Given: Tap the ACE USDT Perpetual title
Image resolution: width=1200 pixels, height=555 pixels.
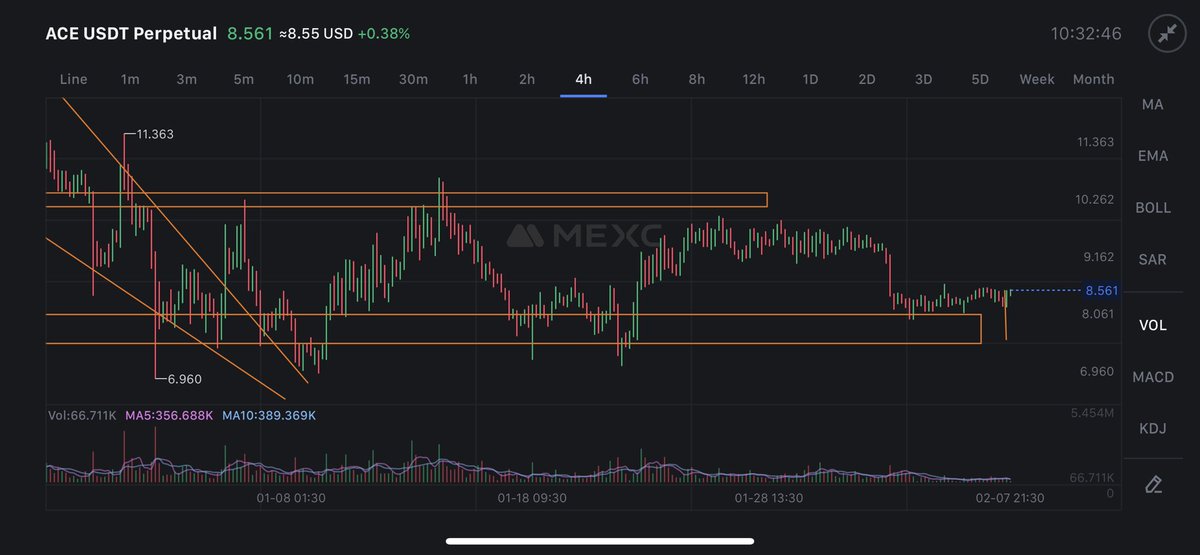Looking at the screenshot, I should pos(131,33).
